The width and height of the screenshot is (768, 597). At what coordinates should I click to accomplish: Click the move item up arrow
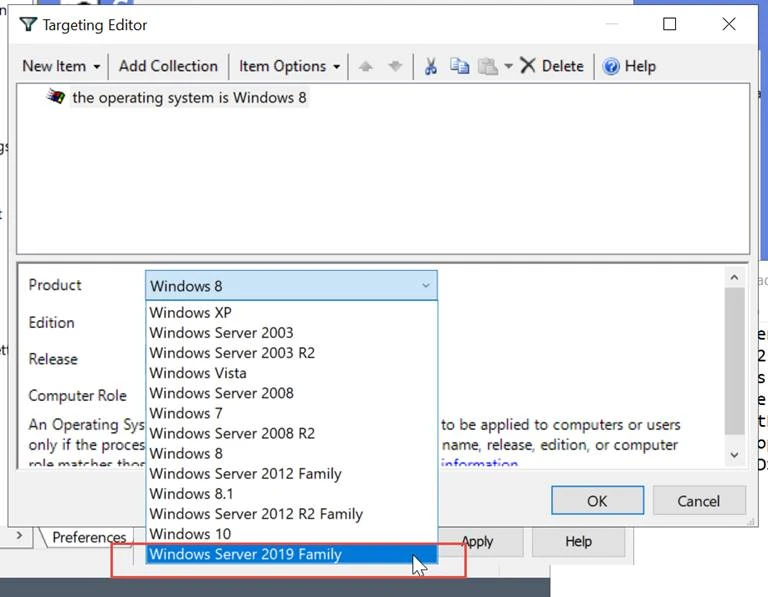coord(366,66)
